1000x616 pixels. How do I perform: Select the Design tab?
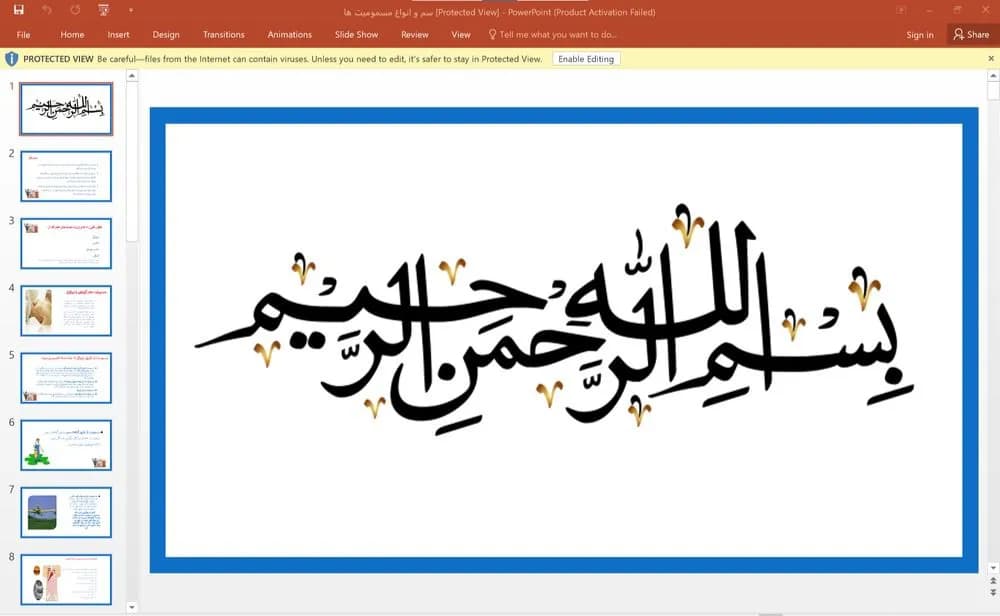[166, 34]
